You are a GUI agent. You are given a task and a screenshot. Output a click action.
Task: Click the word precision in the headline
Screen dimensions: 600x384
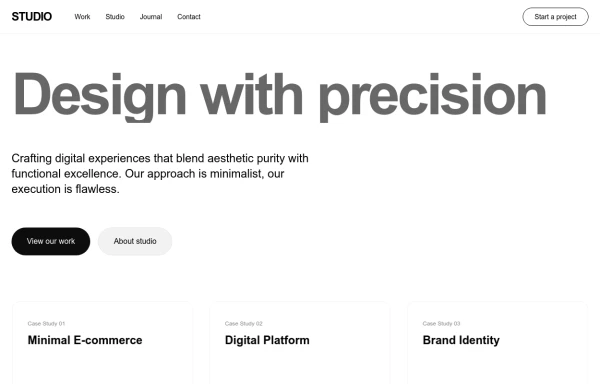(x=433, y=97)
